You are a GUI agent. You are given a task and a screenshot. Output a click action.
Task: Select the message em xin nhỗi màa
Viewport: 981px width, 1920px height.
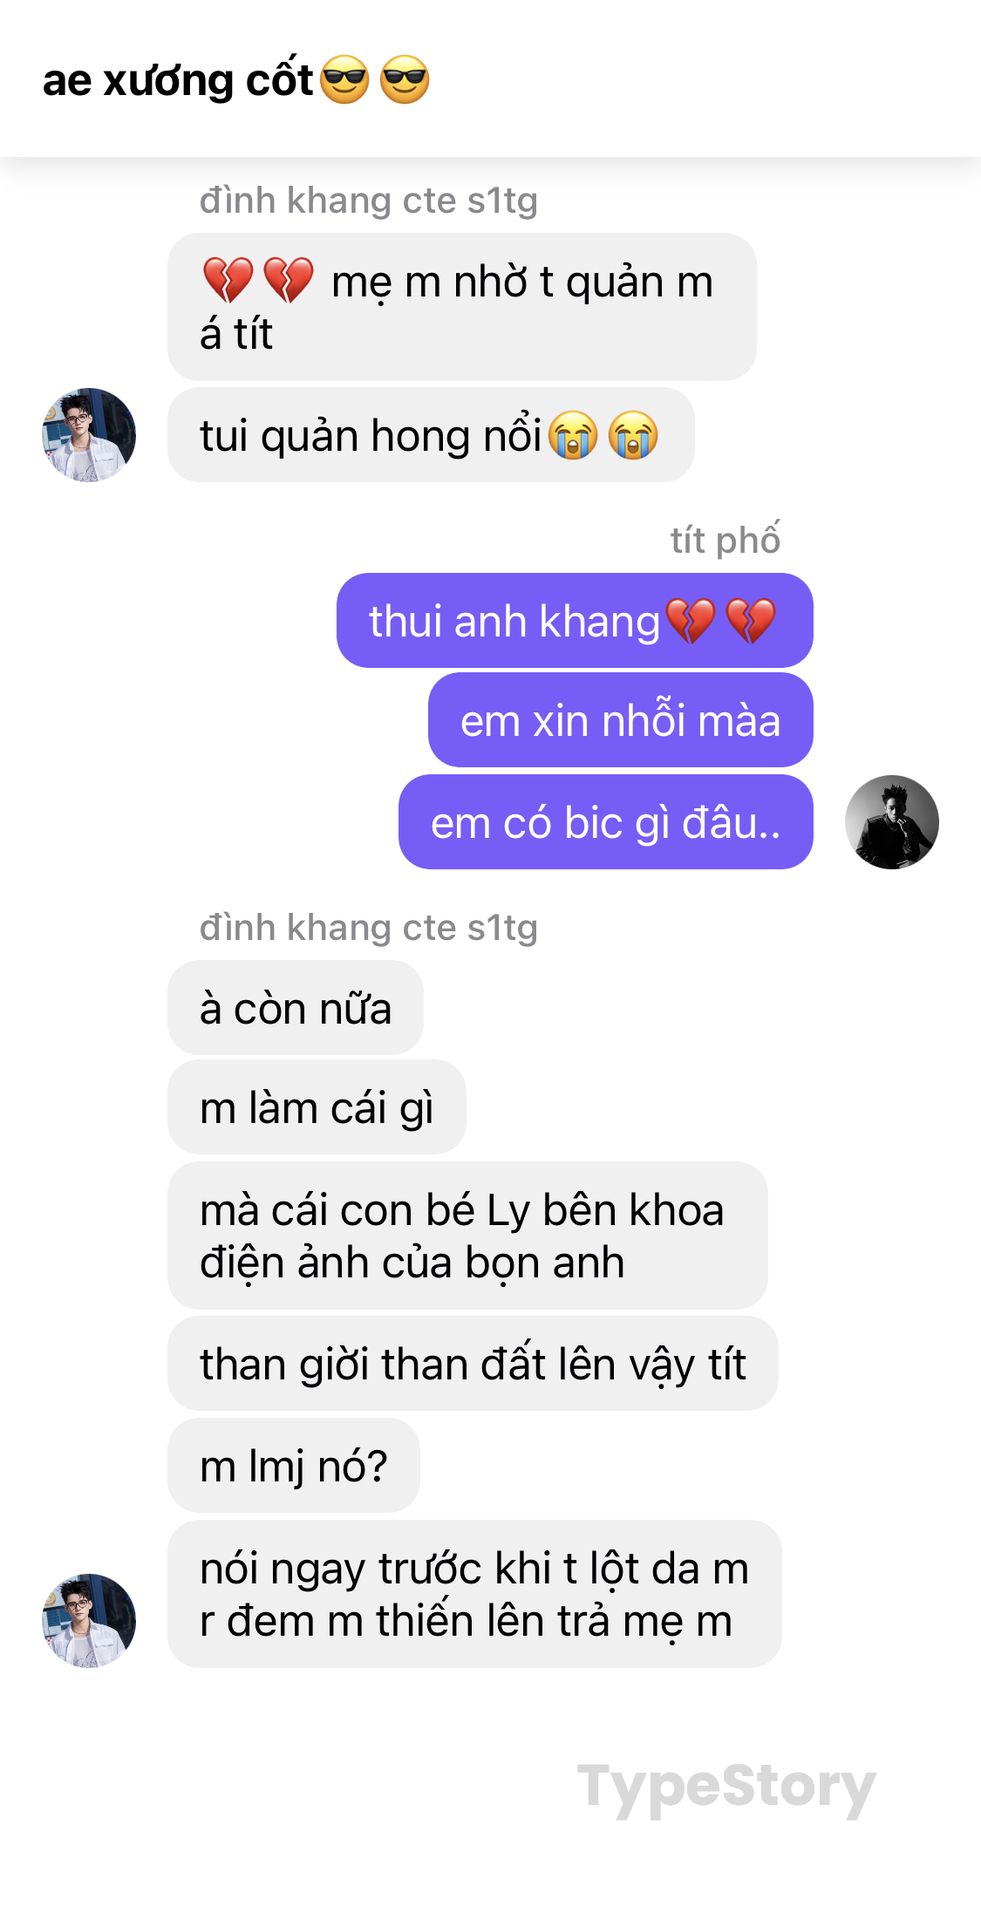point(620,720)
